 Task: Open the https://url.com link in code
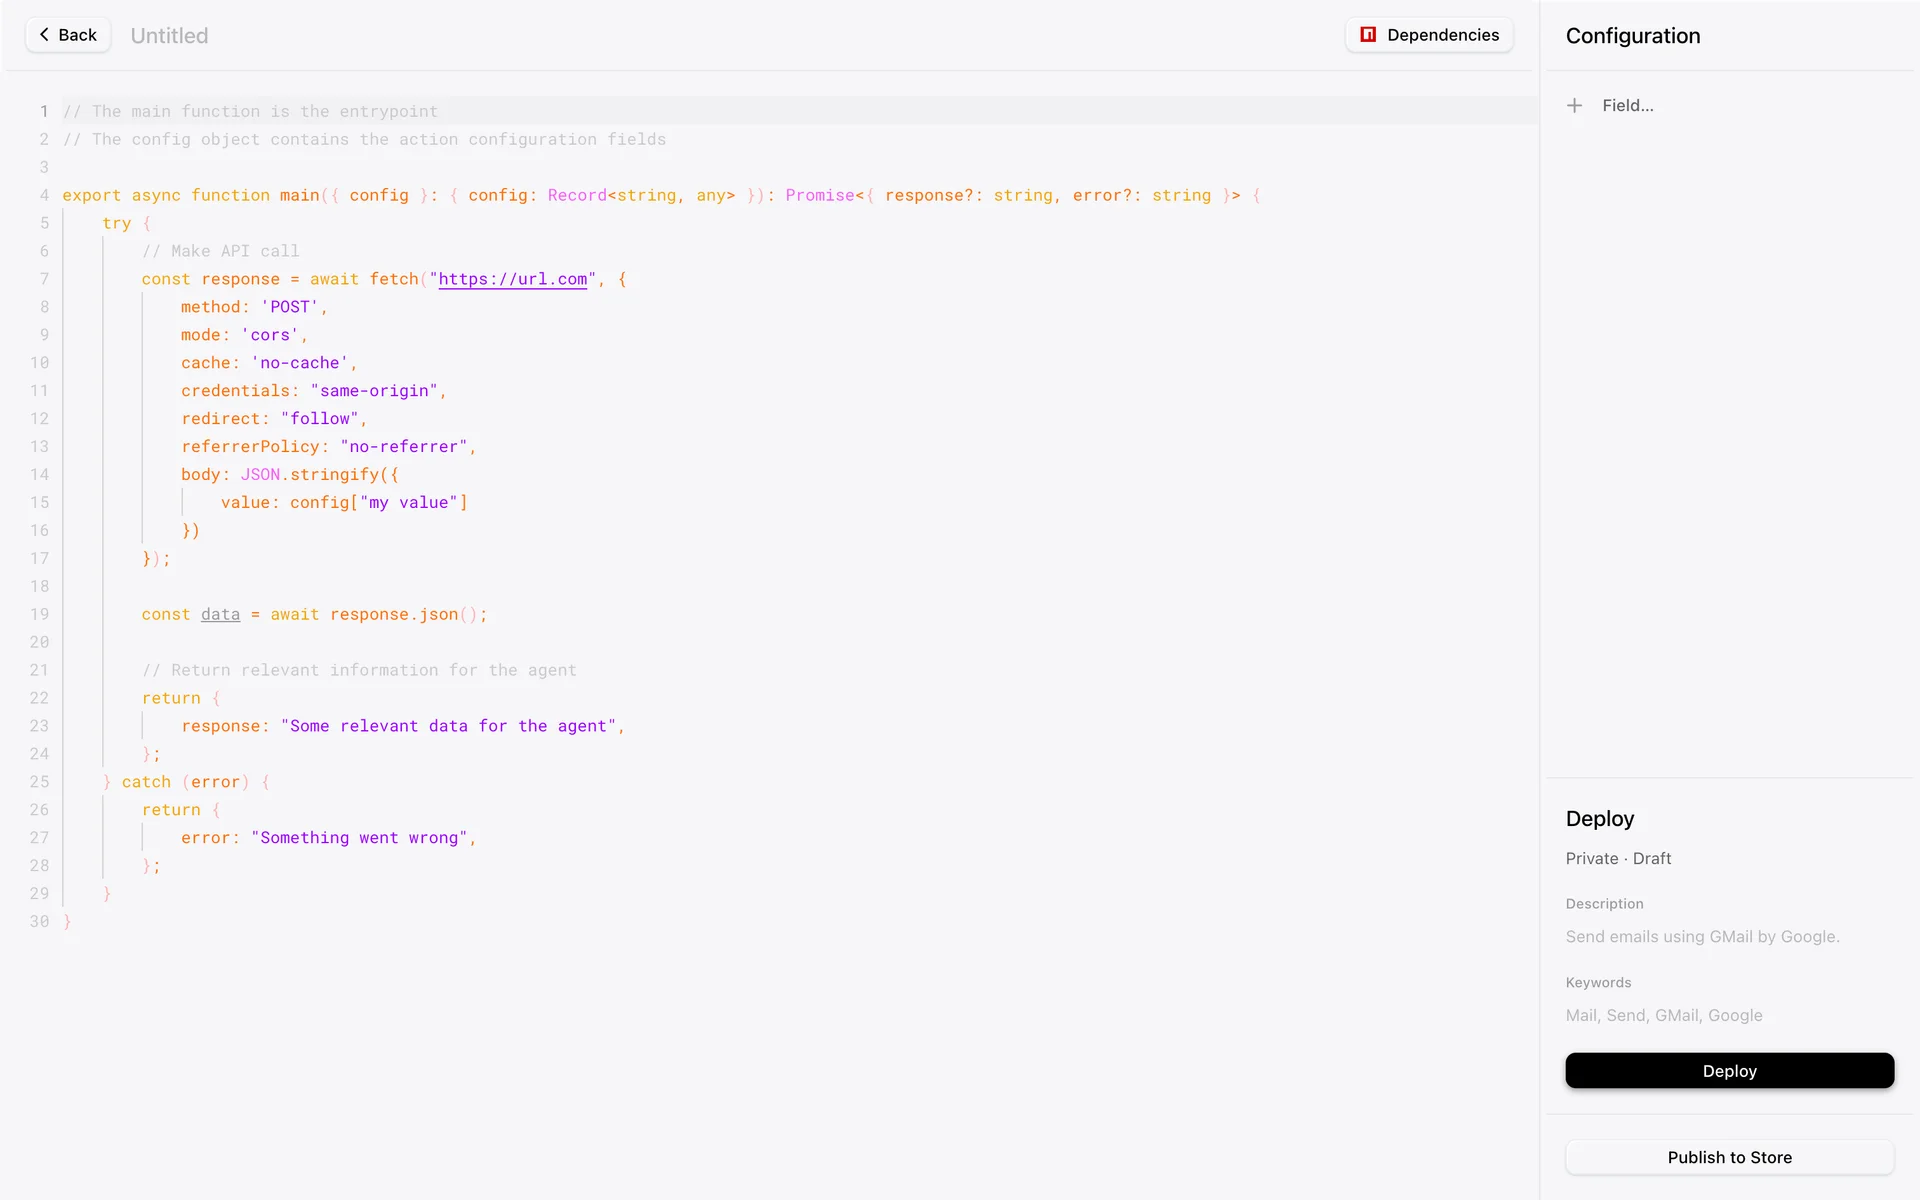click(512, 279)
